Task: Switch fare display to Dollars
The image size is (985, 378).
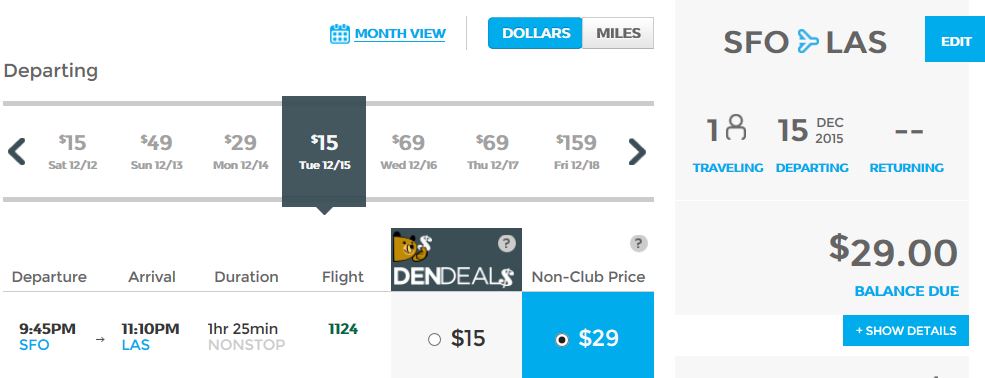Action: point(535,33)
